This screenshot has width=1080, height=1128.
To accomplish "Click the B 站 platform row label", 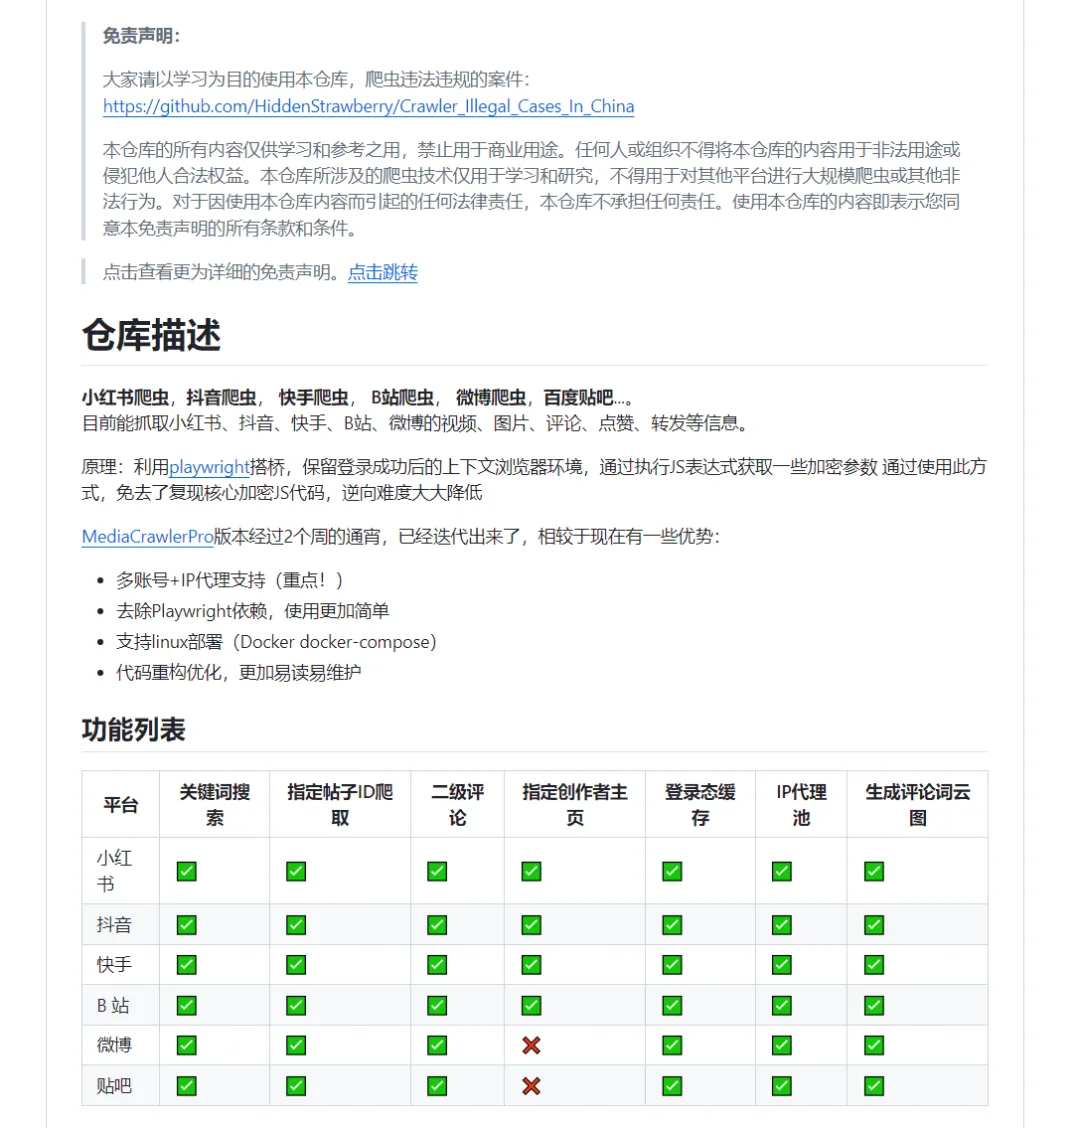I will [x=113, y=1005].
